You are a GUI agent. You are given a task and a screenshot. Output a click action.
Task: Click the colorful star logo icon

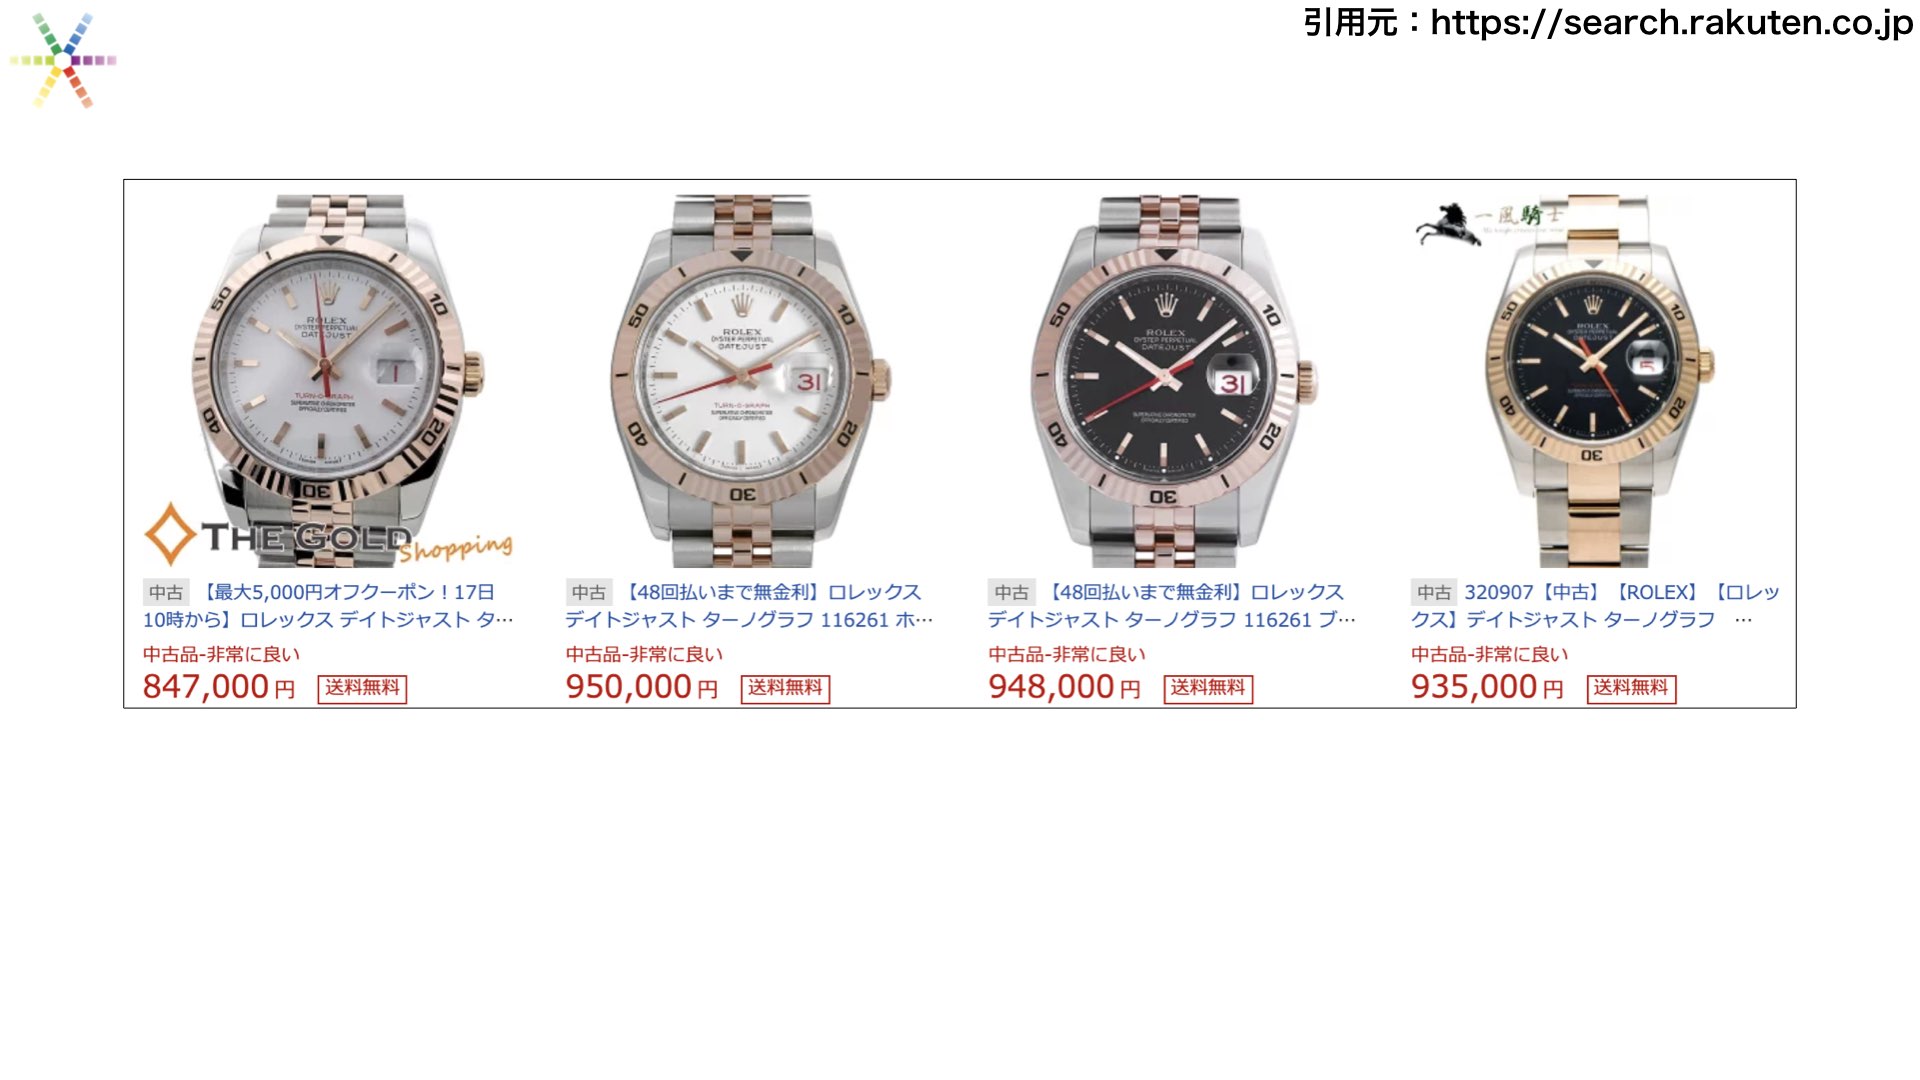pyautogui.click(x=63, y=60)
